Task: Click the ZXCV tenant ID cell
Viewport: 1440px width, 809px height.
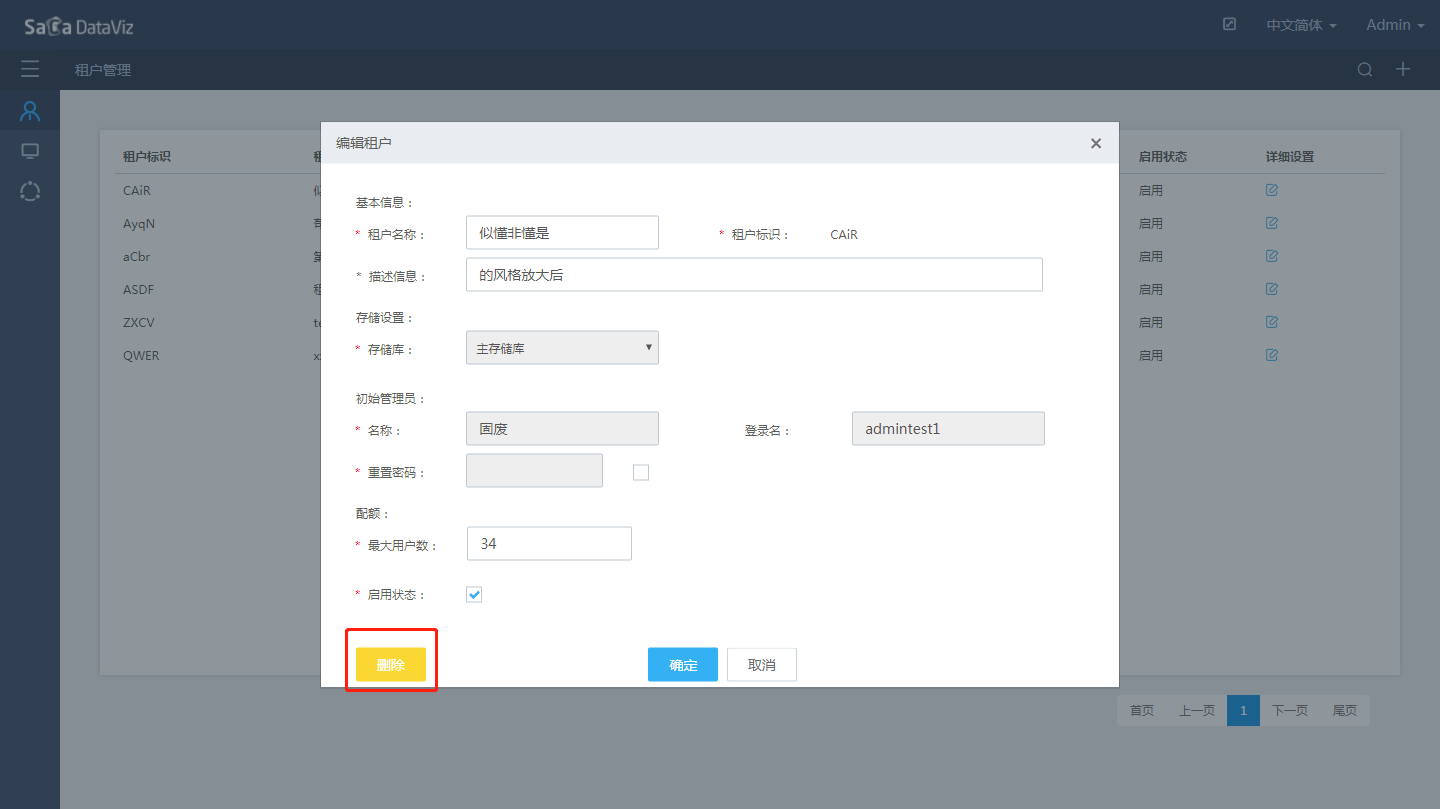Action: (139, 322)
